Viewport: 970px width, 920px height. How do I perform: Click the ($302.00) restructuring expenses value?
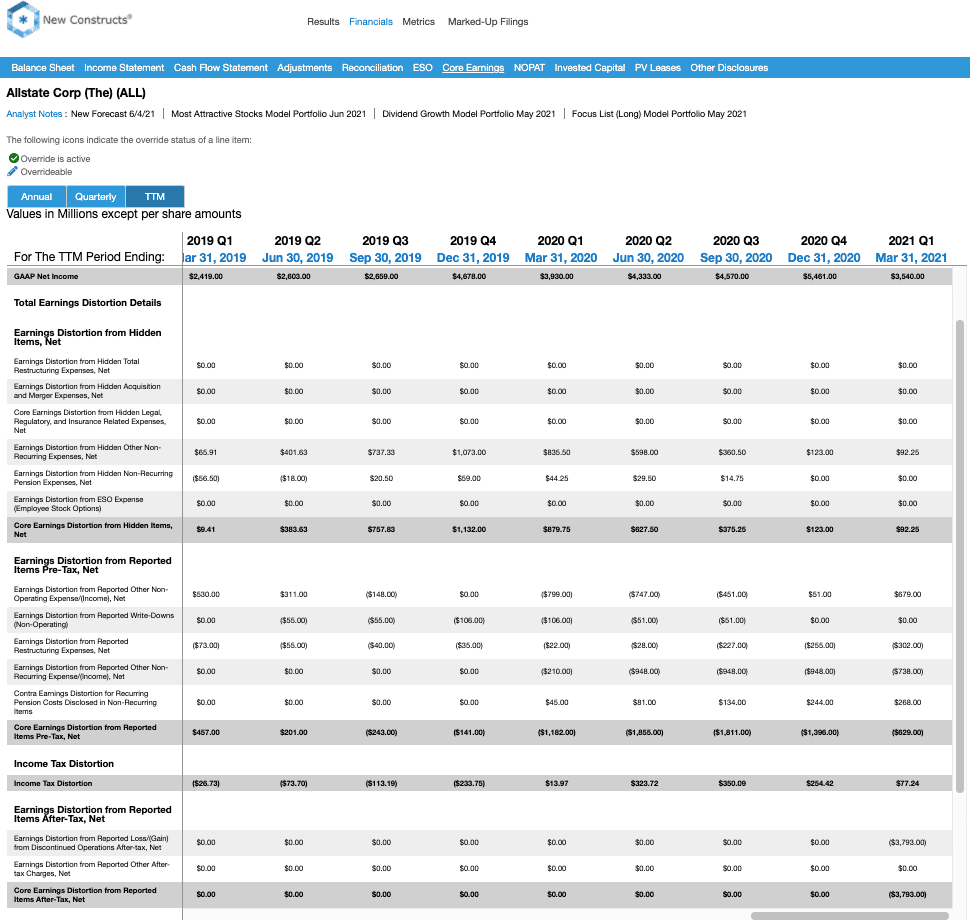point(908,646)
